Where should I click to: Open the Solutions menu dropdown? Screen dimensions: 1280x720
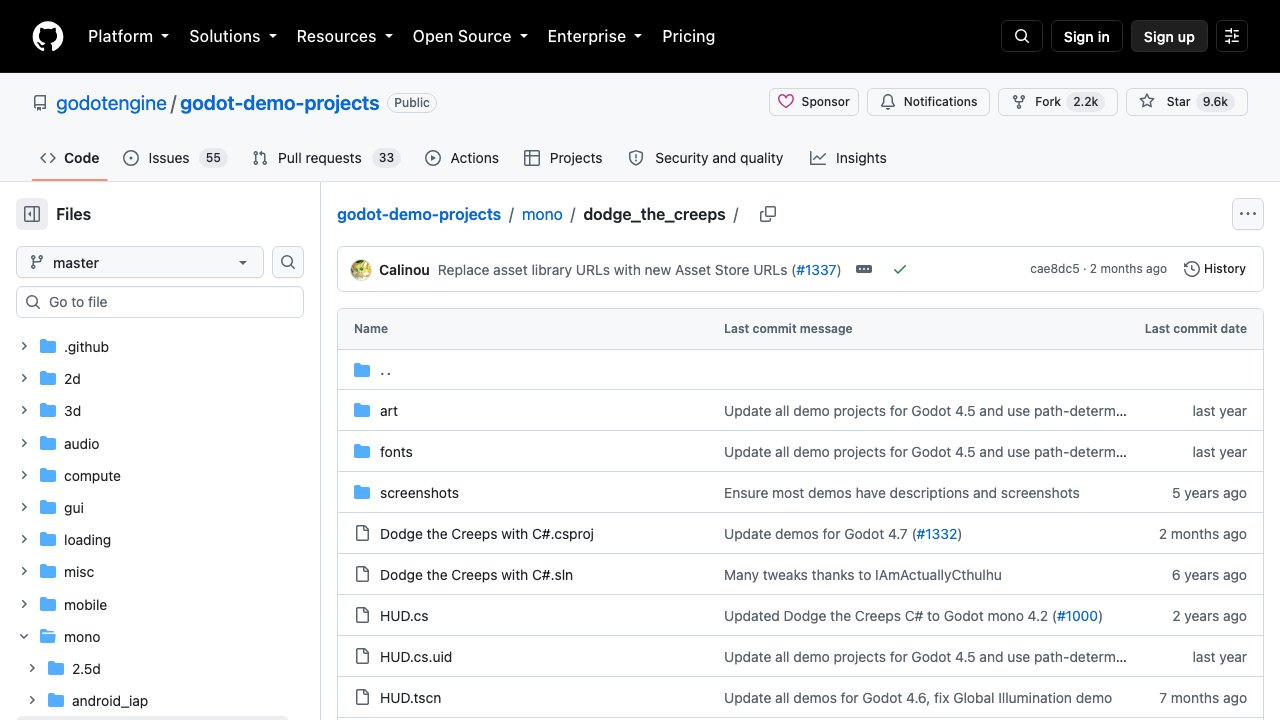click(x=232, y=36)
